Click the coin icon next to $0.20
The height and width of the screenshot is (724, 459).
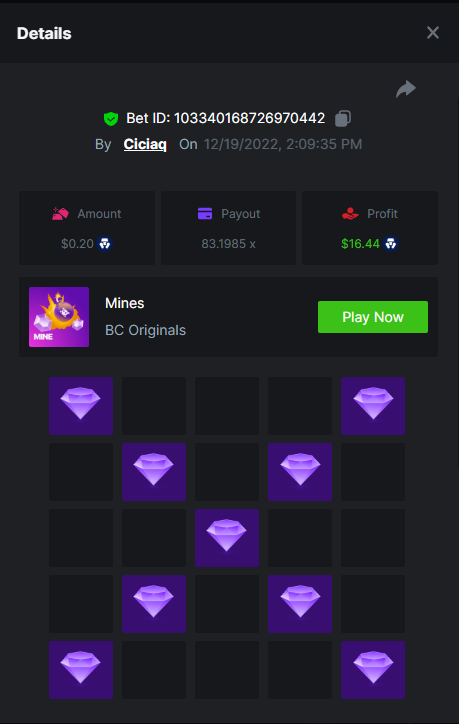click(x=105, y=243)
